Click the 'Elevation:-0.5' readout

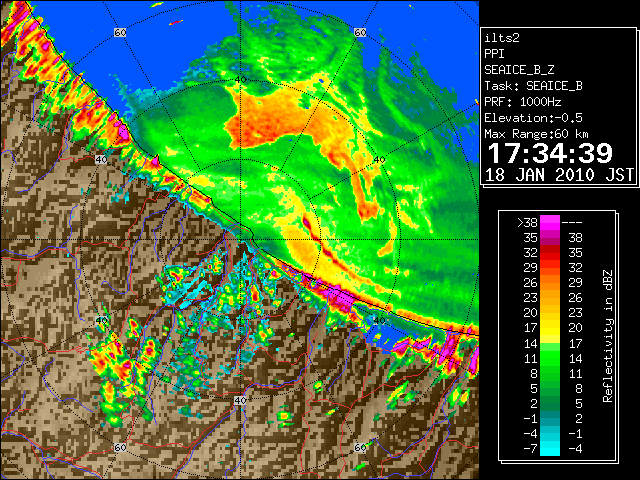pyautogui.click(x=533, y=118)
